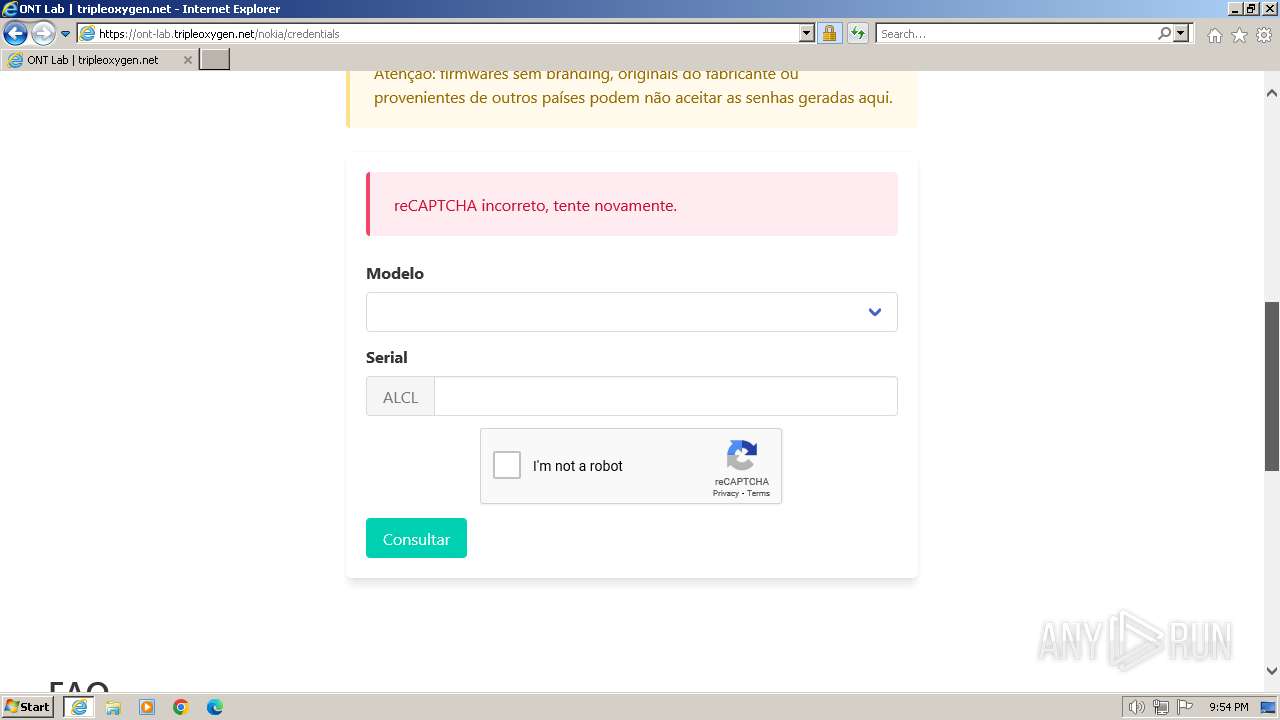Click the 9:54 PM system clock
Screen dimensions: 1280x720
[1229, 707]
